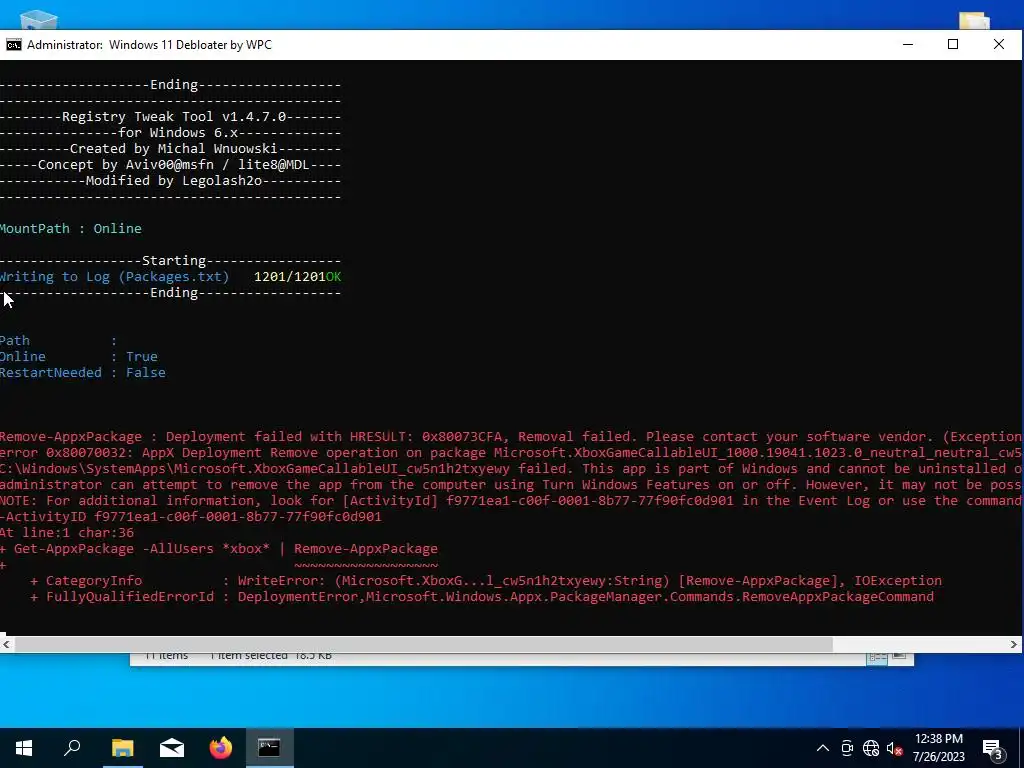Minimize the Windows 11 Debloater window
This screenshot has width=1024, height=768.
[908, 44]
